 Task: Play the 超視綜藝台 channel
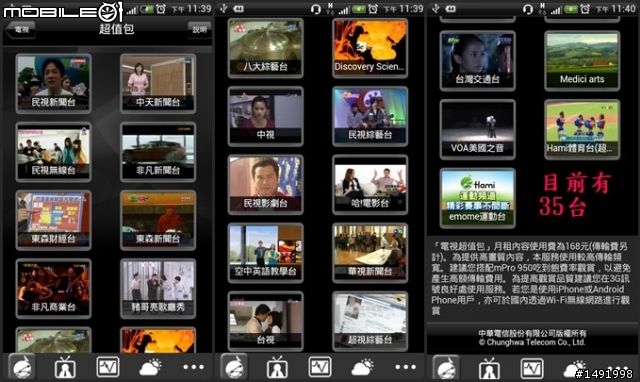(370, 321)
